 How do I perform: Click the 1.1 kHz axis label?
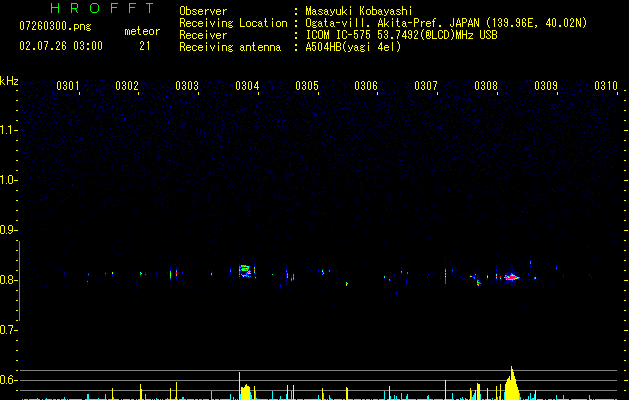click(8, 130)
